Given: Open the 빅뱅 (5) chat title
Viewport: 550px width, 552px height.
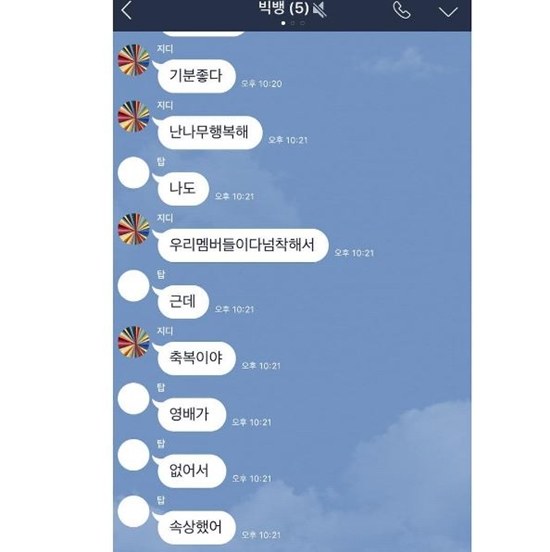Looking at the screenshot, I should point(284,8).
